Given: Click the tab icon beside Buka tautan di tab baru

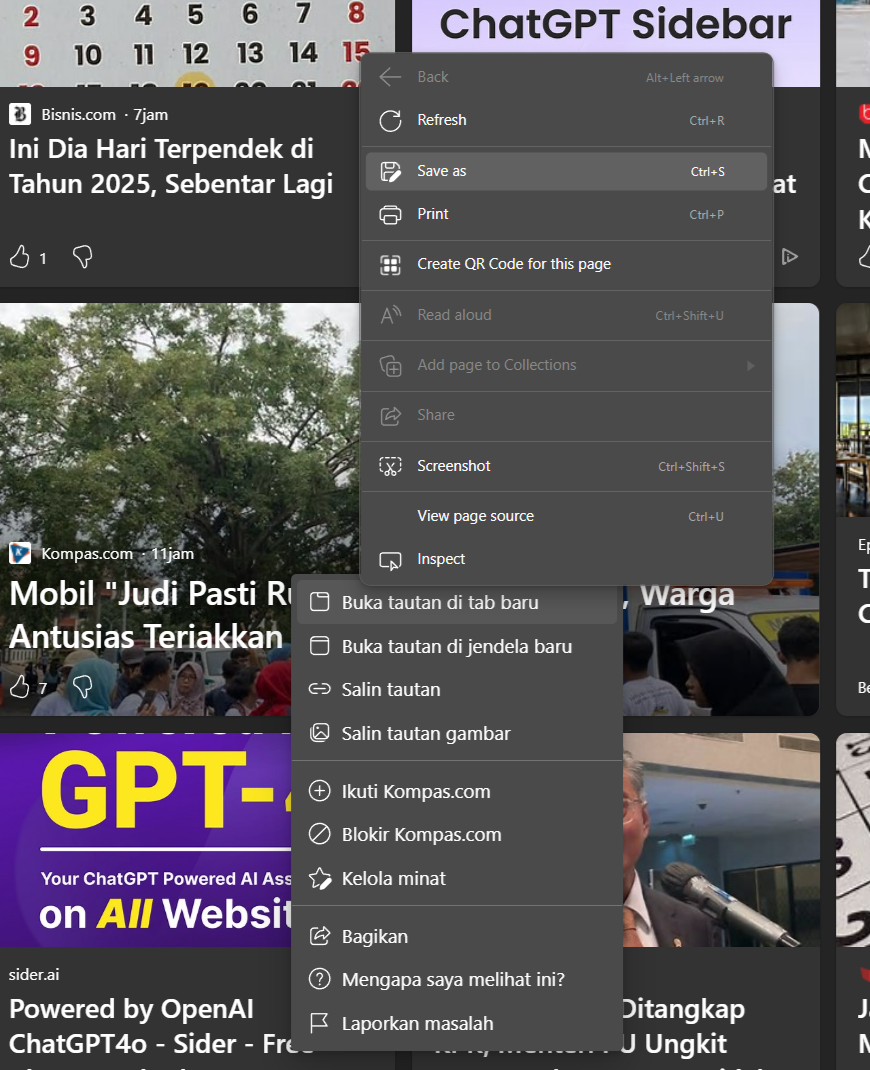Looking at the screenshot, I should [319, 602].
